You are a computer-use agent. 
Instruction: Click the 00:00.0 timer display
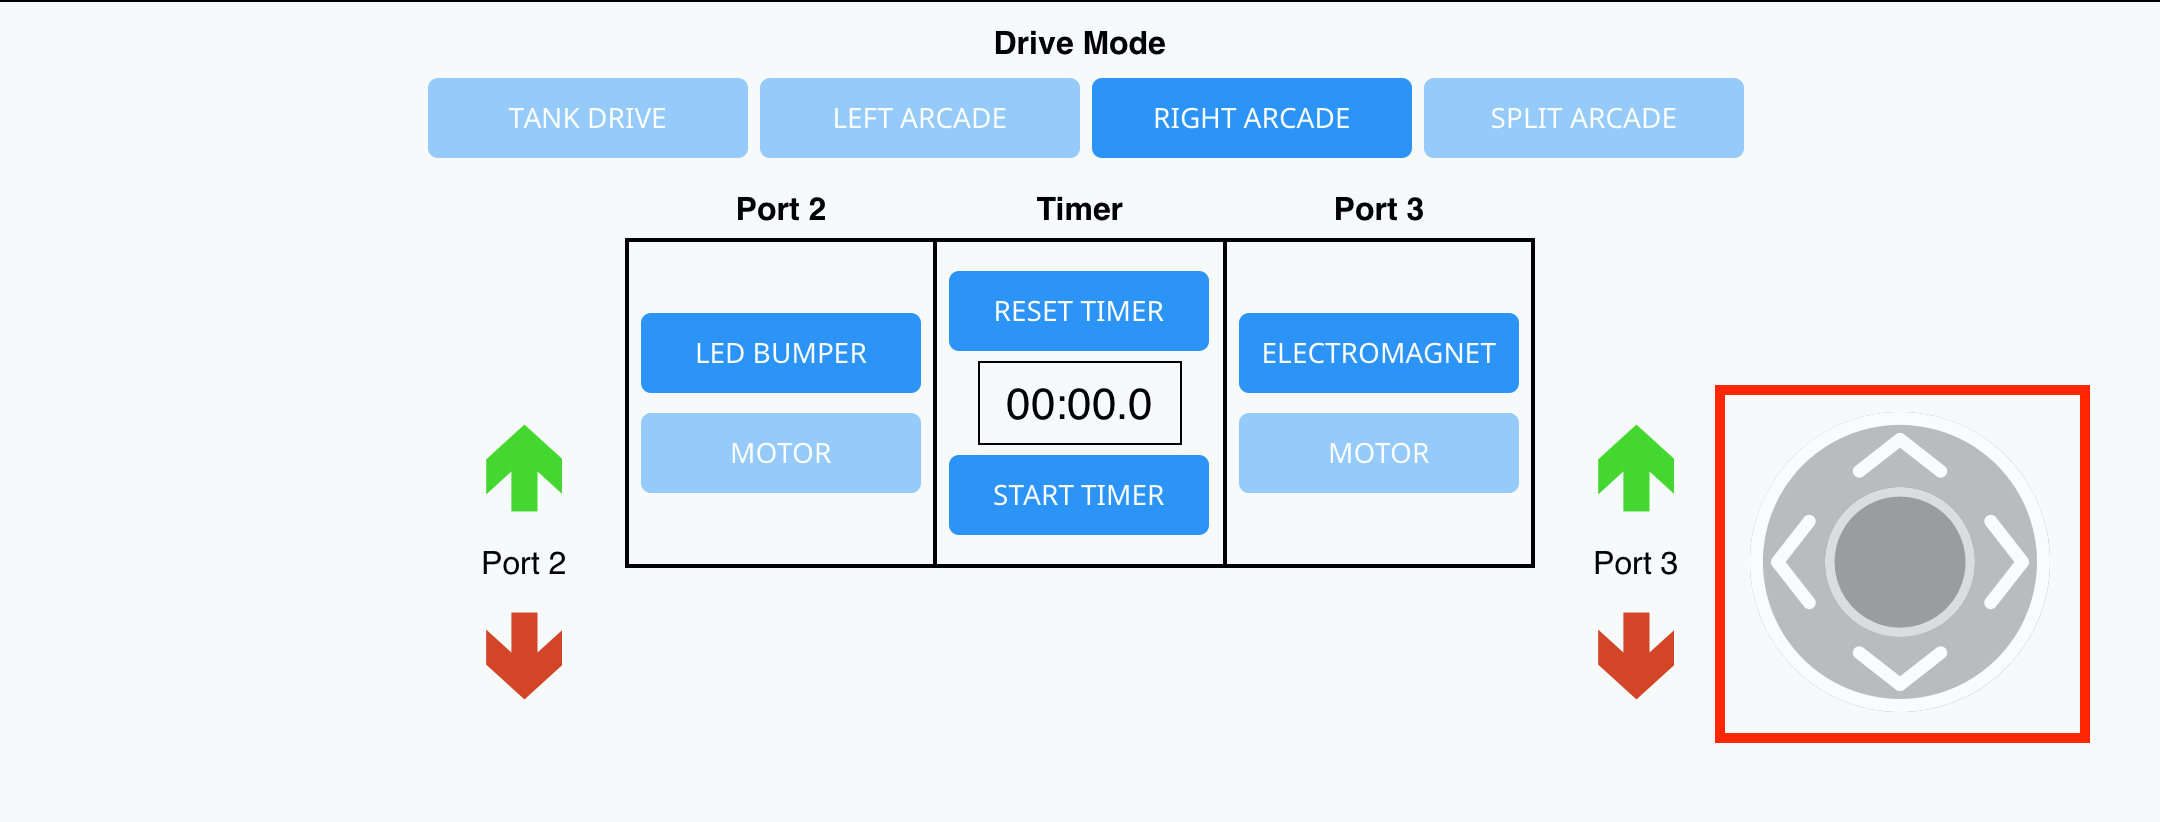(x=1078, y=402)
